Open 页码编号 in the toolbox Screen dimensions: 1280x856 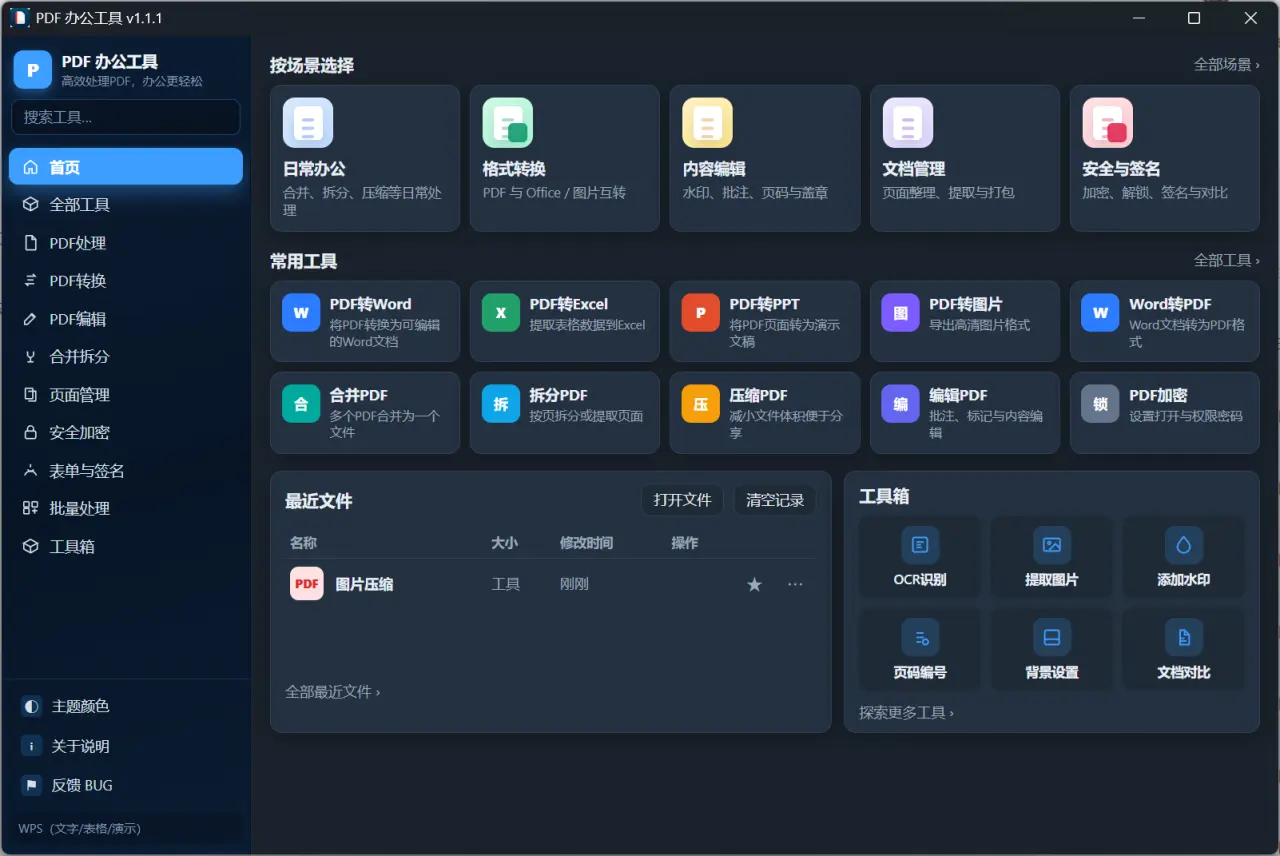[920, 650]
